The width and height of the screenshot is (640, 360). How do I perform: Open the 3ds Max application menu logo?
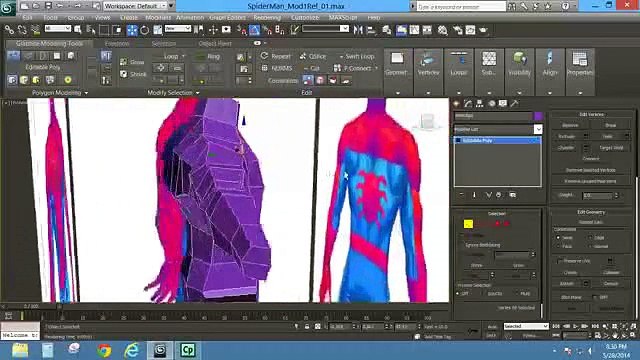(x=8, y=7)
